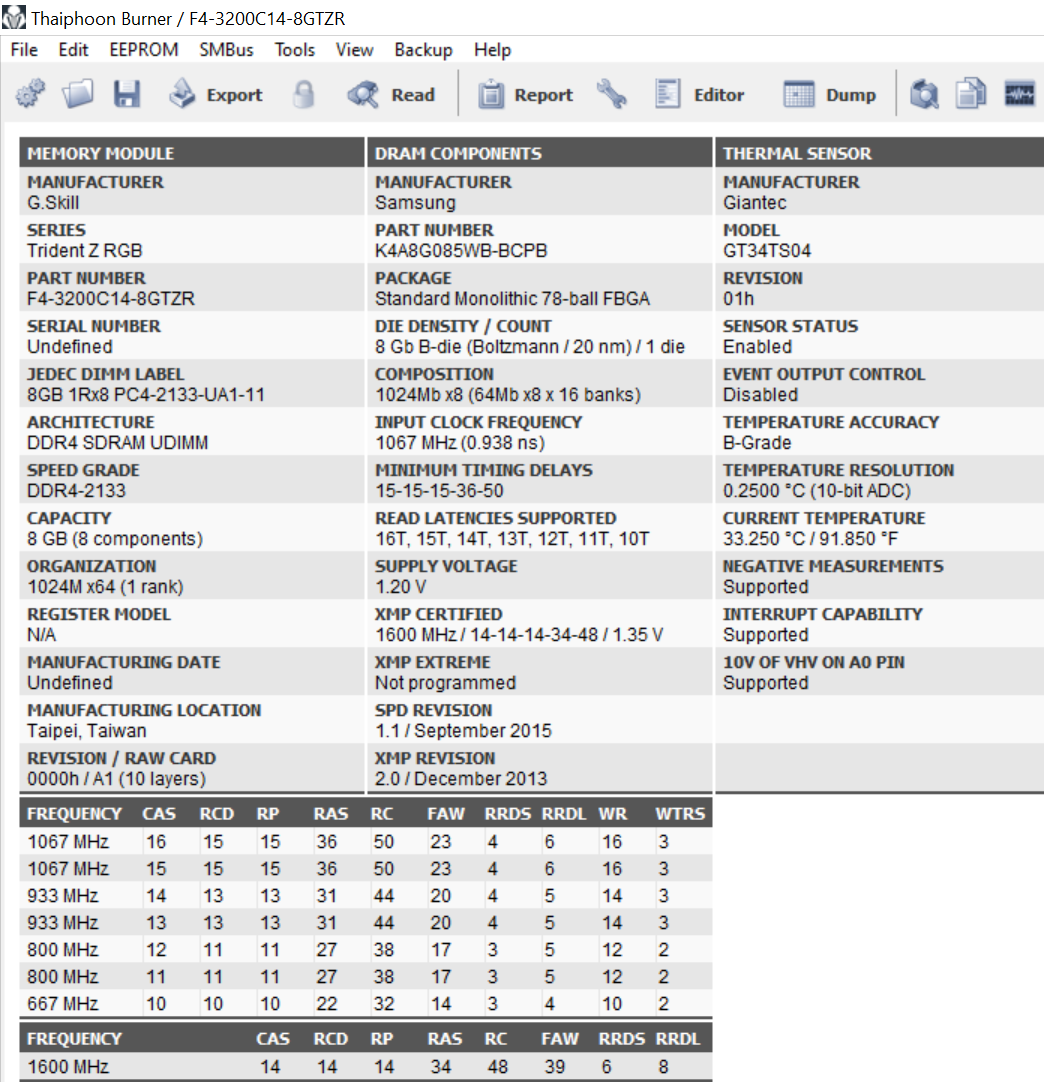Screen dimensions: 1044x1082
Task: Click the memory module icon at toolbar end
Action: (1019, 94)
